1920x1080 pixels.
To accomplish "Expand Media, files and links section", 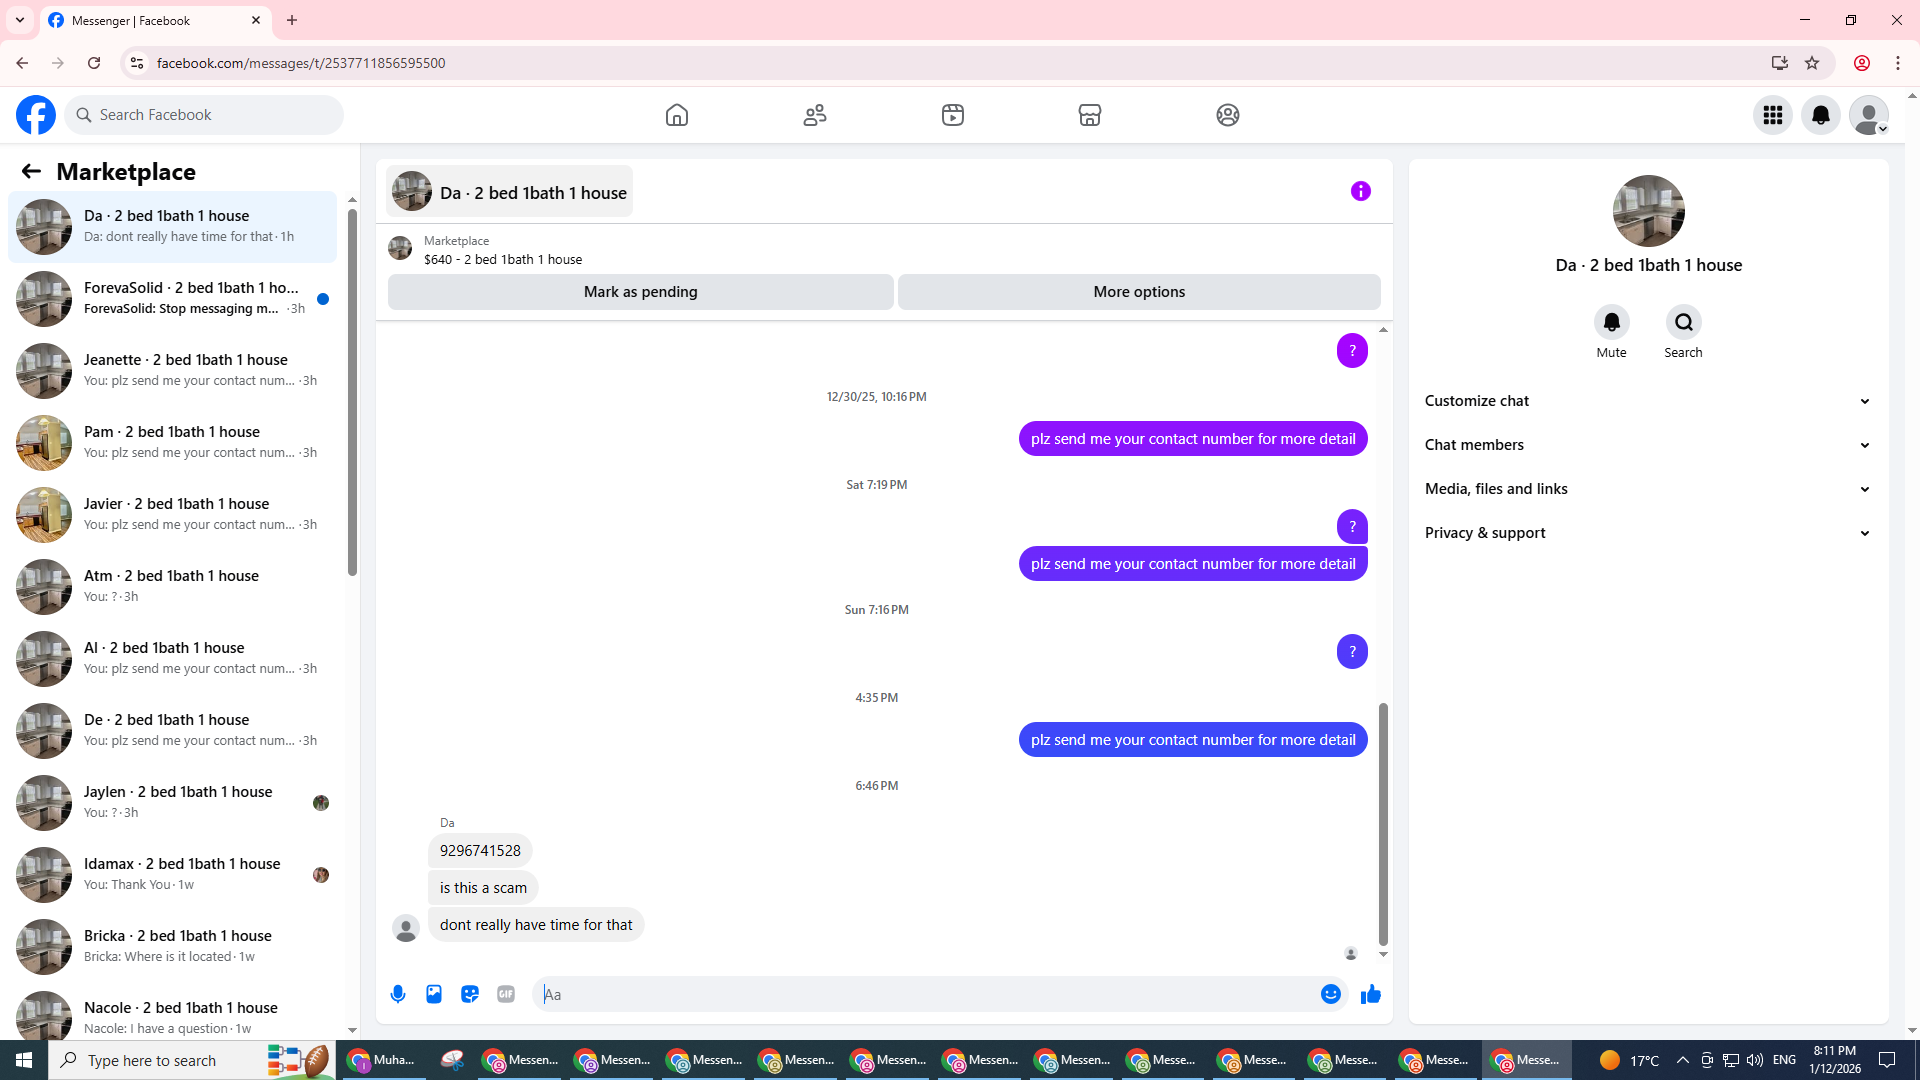I will (x=1647, y=489).
